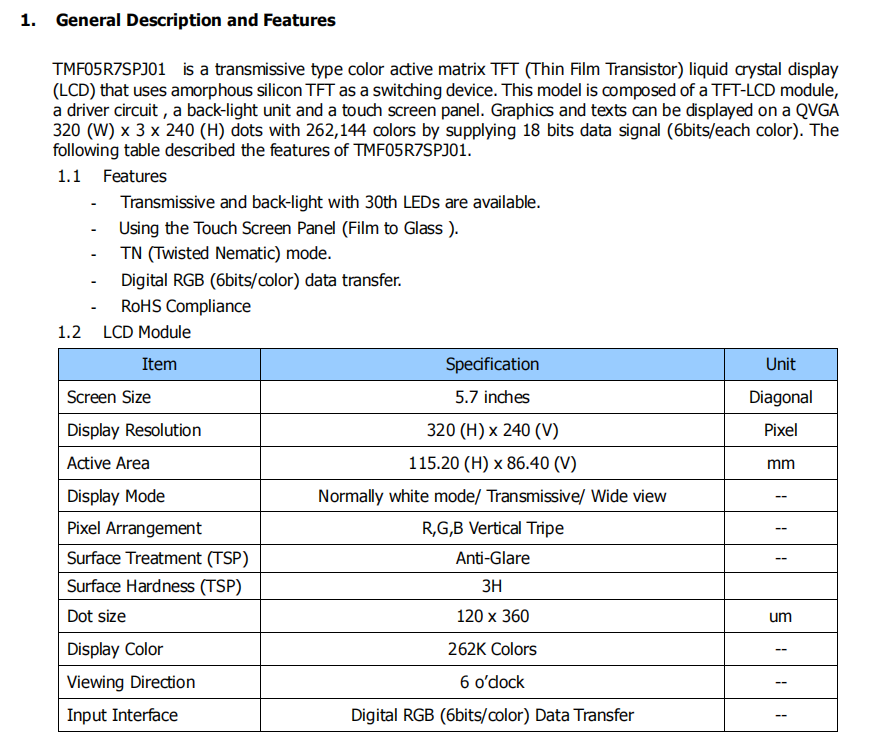
Task: Click the '1.1 Features' subheading
Action: point(112,177)
